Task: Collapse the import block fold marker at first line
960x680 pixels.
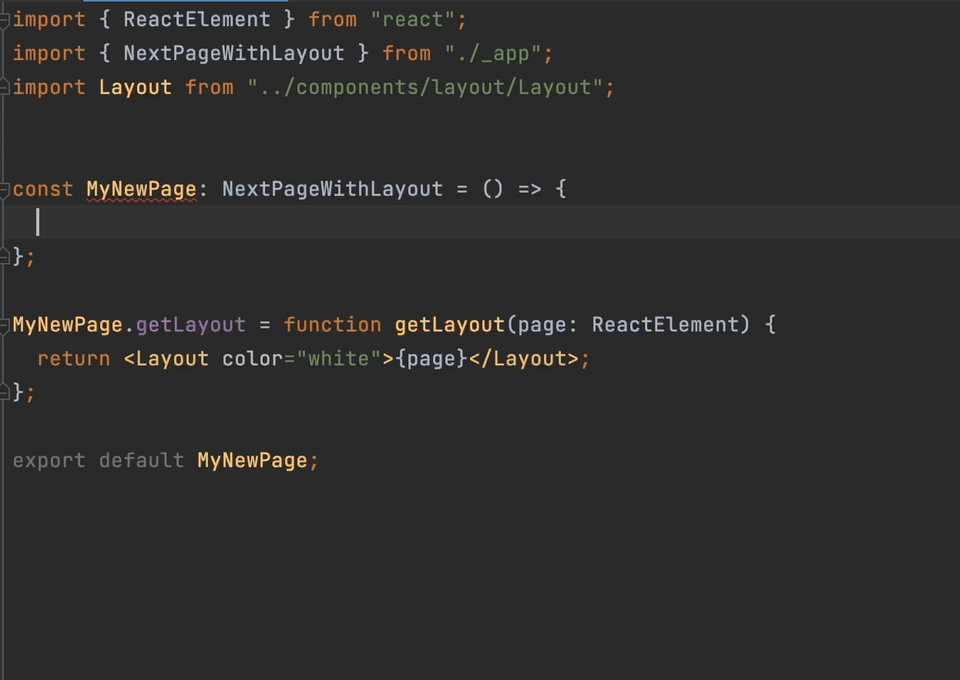Action: tap(4, 20)
